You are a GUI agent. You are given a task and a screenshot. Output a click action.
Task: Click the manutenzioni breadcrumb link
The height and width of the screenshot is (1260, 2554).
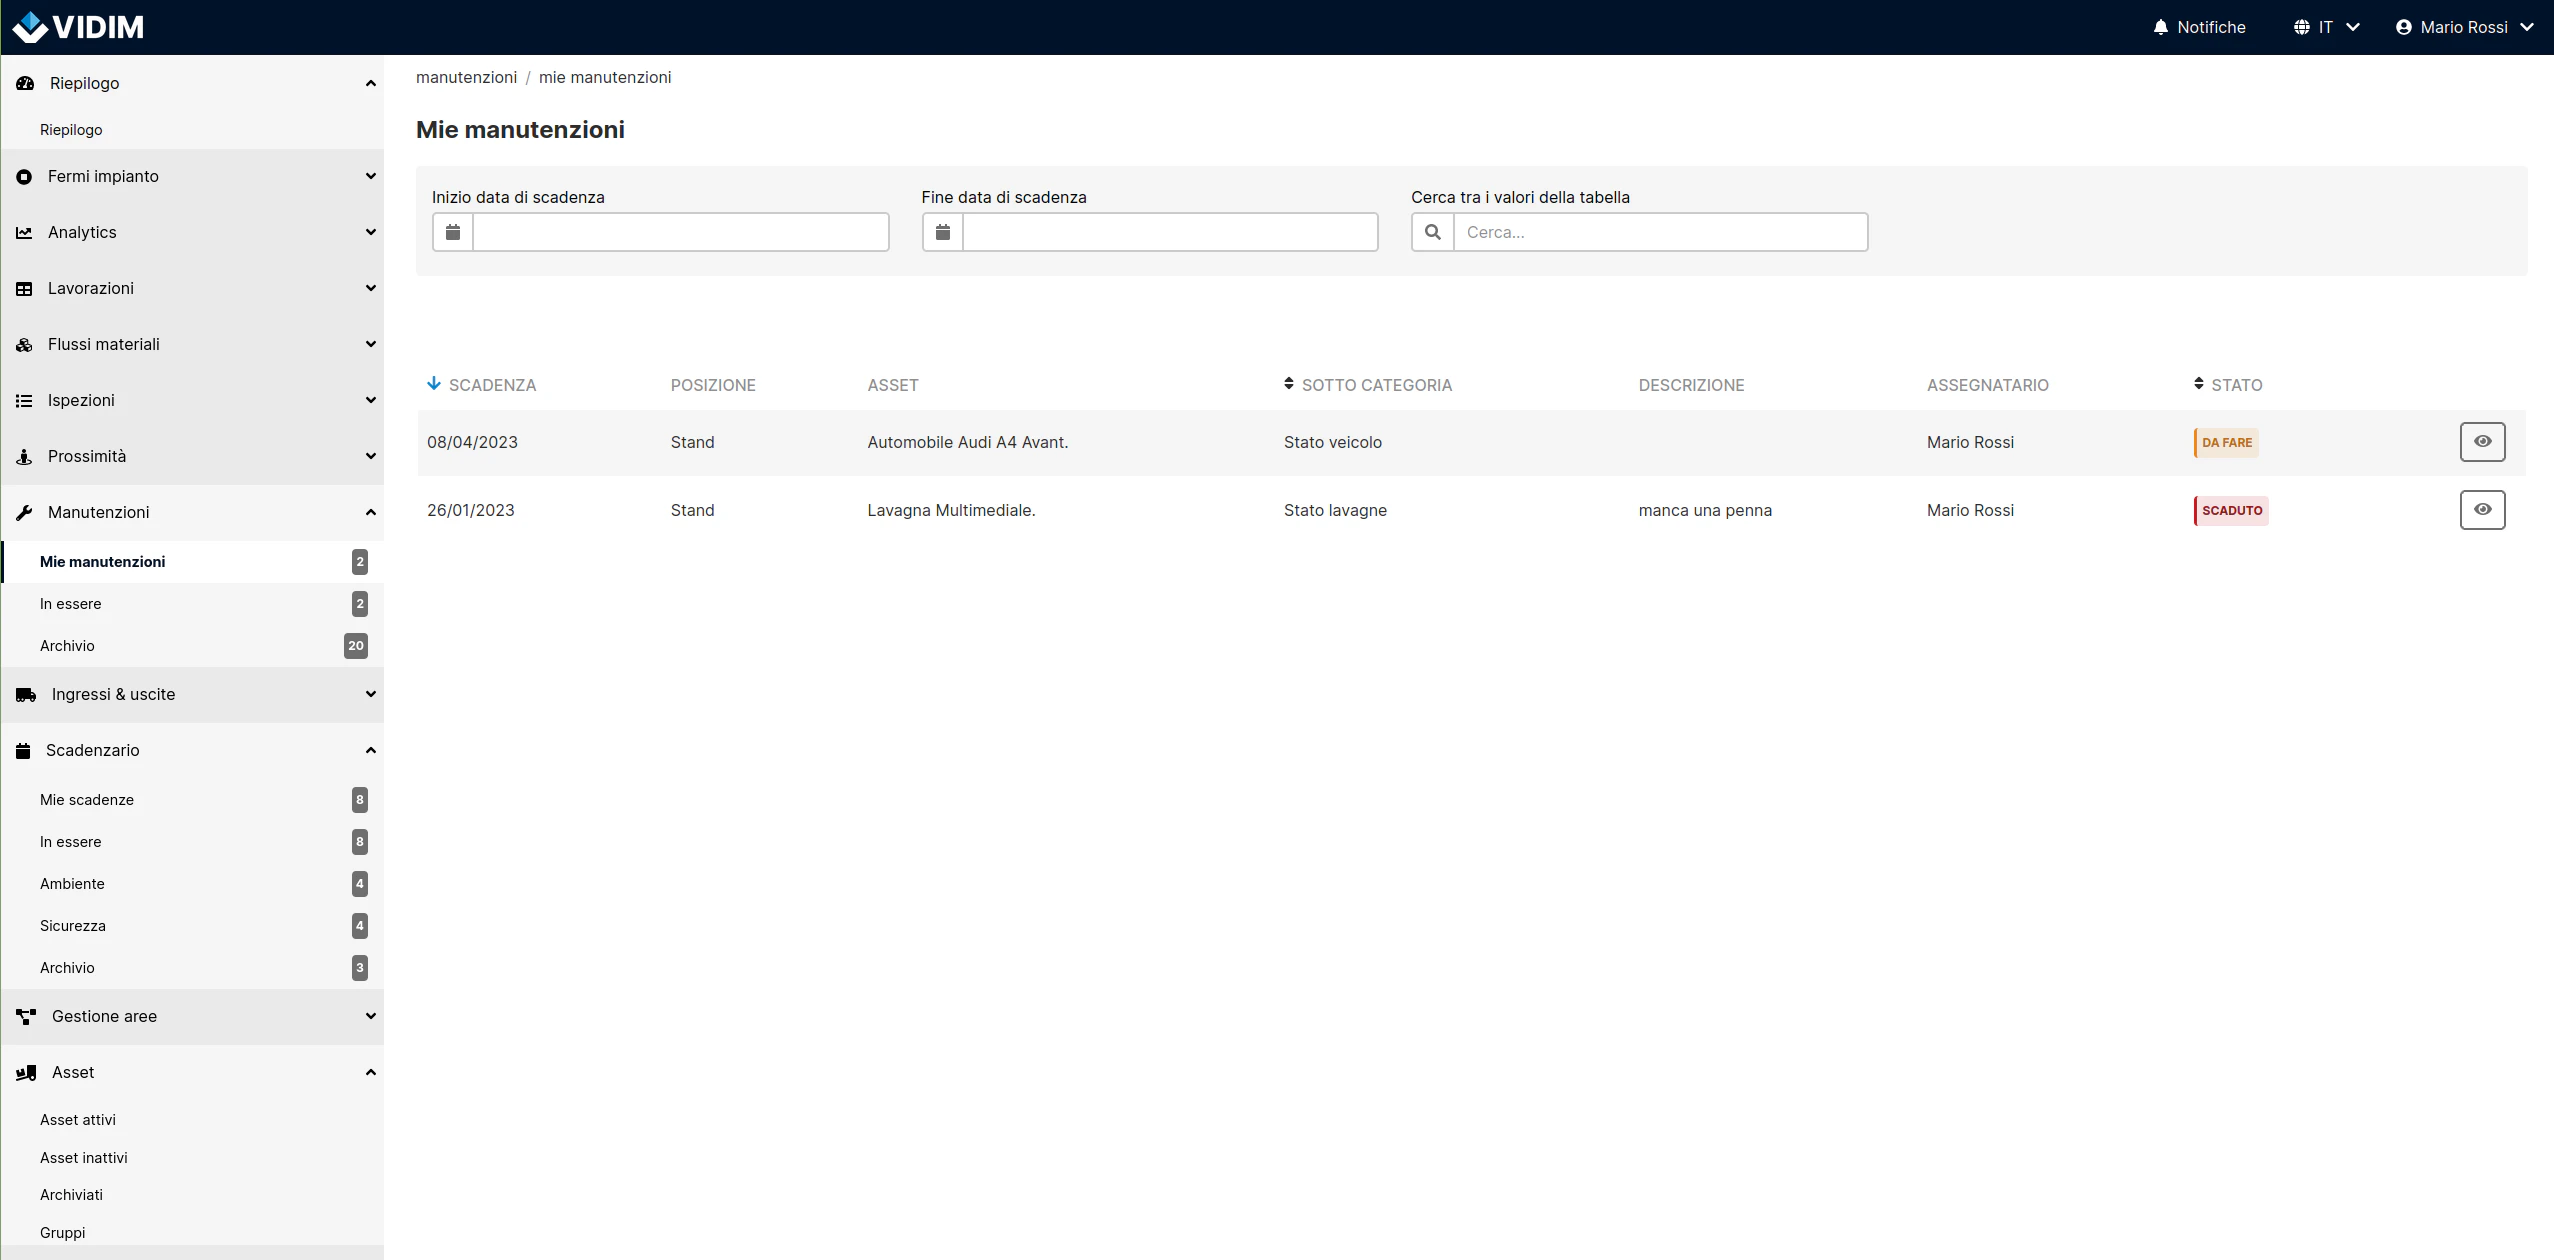click(x=466, y=77)
